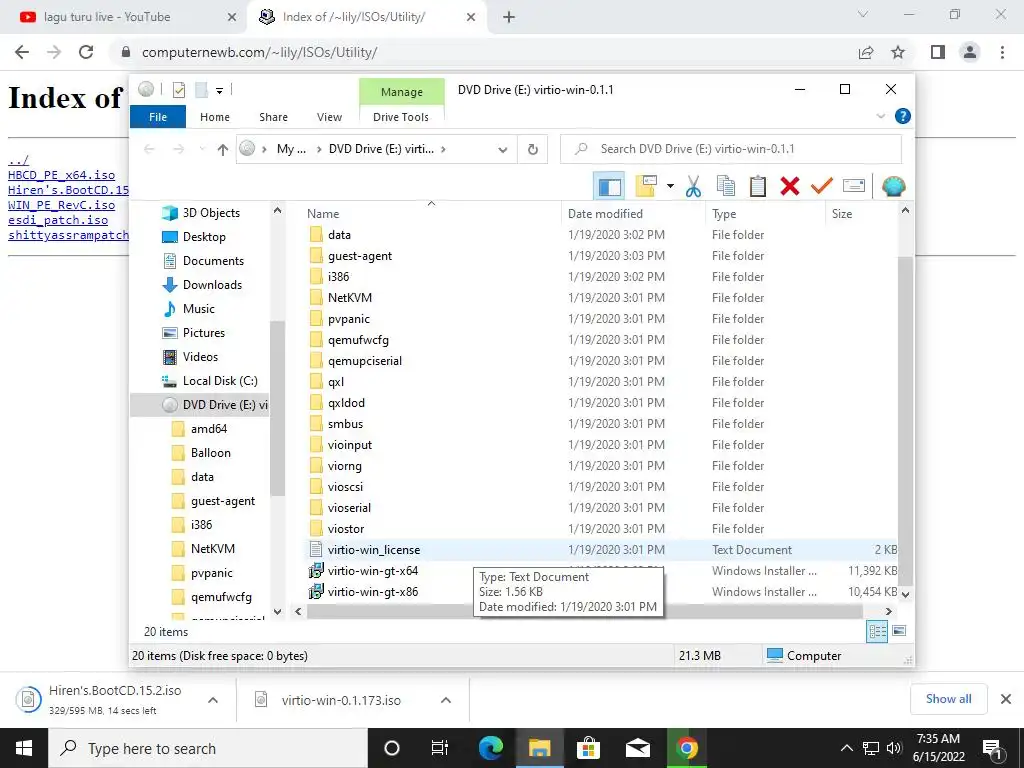Click the new folder toolbar icon
Viewport: 1024px width, 768px height.
(x=646, y=187)
